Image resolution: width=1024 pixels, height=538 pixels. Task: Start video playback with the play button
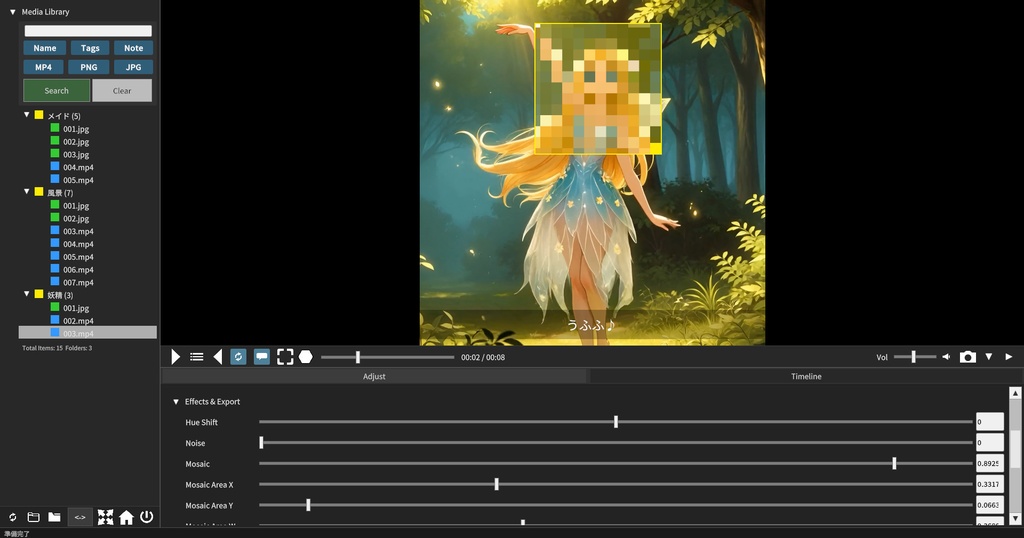pyautogui.click(x=175, y=356)
